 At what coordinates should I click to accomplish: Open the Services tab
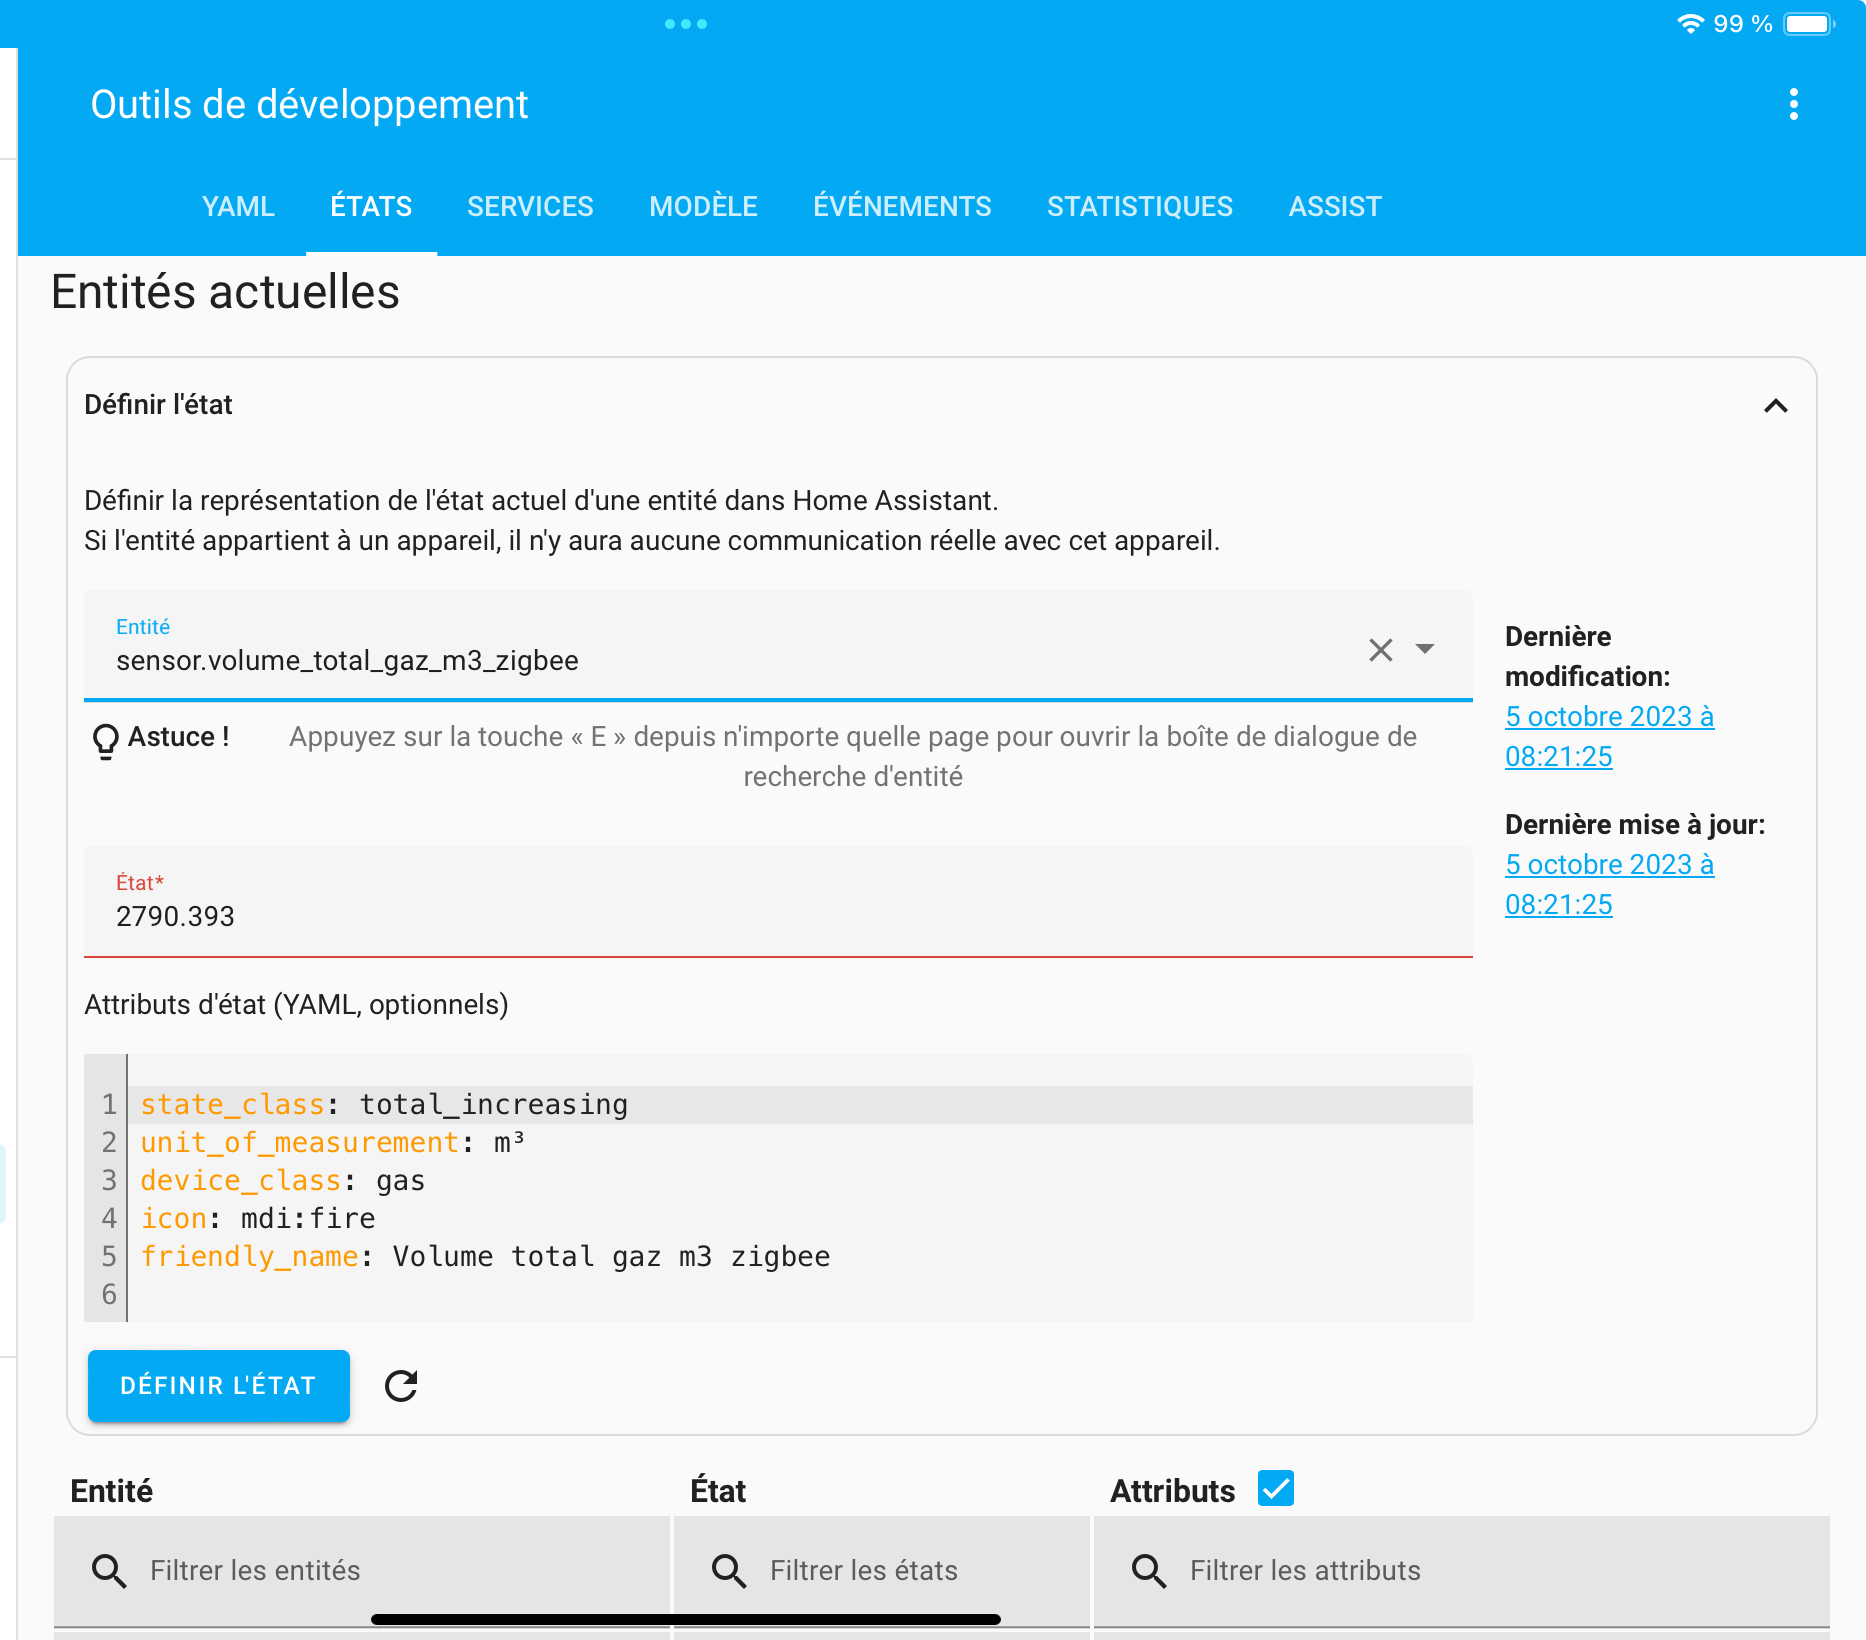click(x=530, y=207)
